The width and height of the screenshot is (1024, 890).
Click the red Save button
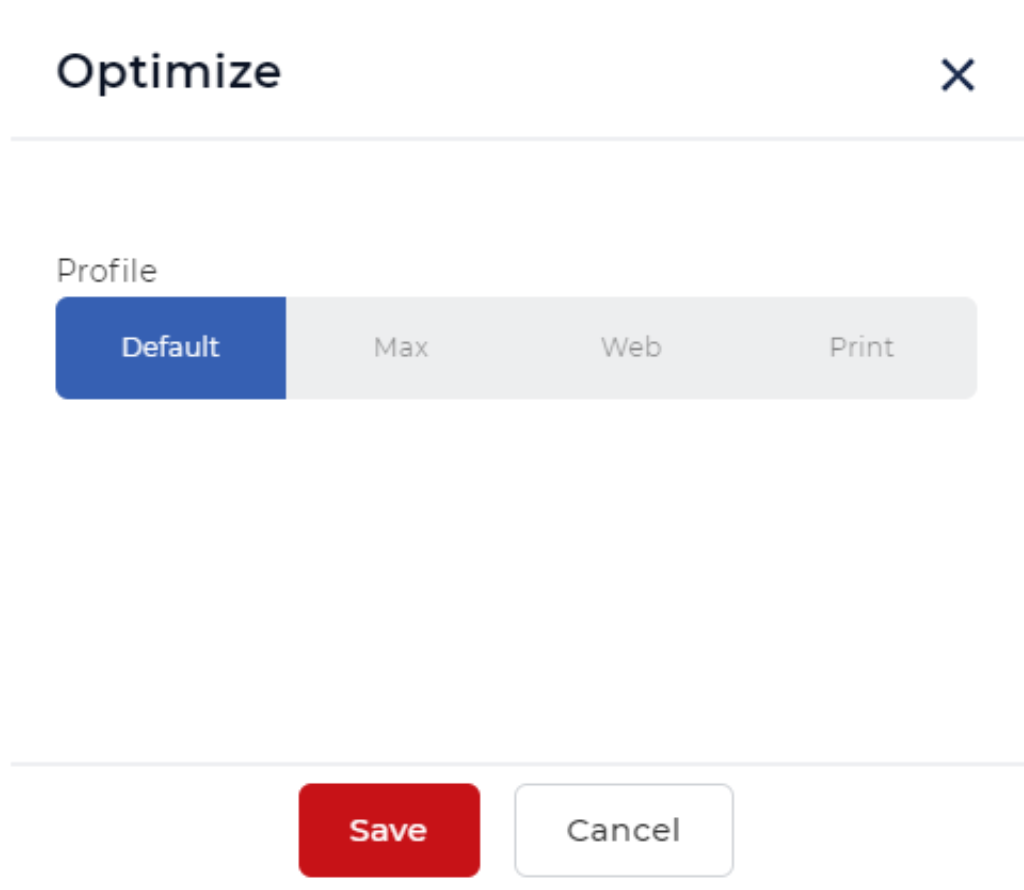click(388, 830)
